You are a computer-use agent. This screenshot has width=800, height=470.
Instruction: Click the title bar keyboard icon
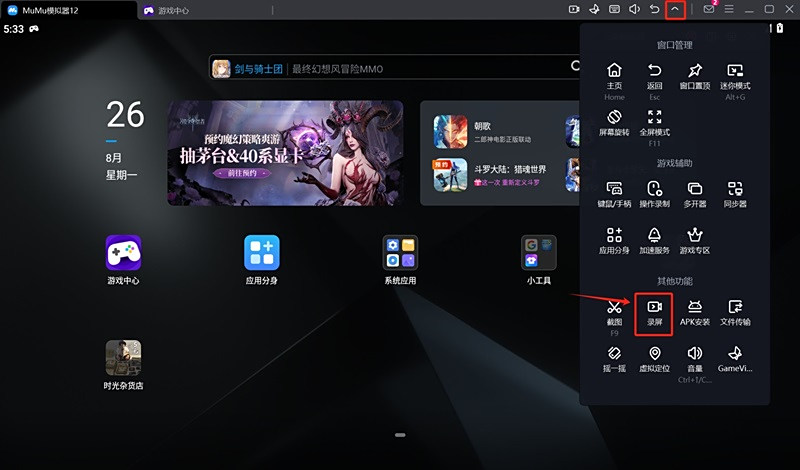[614, 9]
